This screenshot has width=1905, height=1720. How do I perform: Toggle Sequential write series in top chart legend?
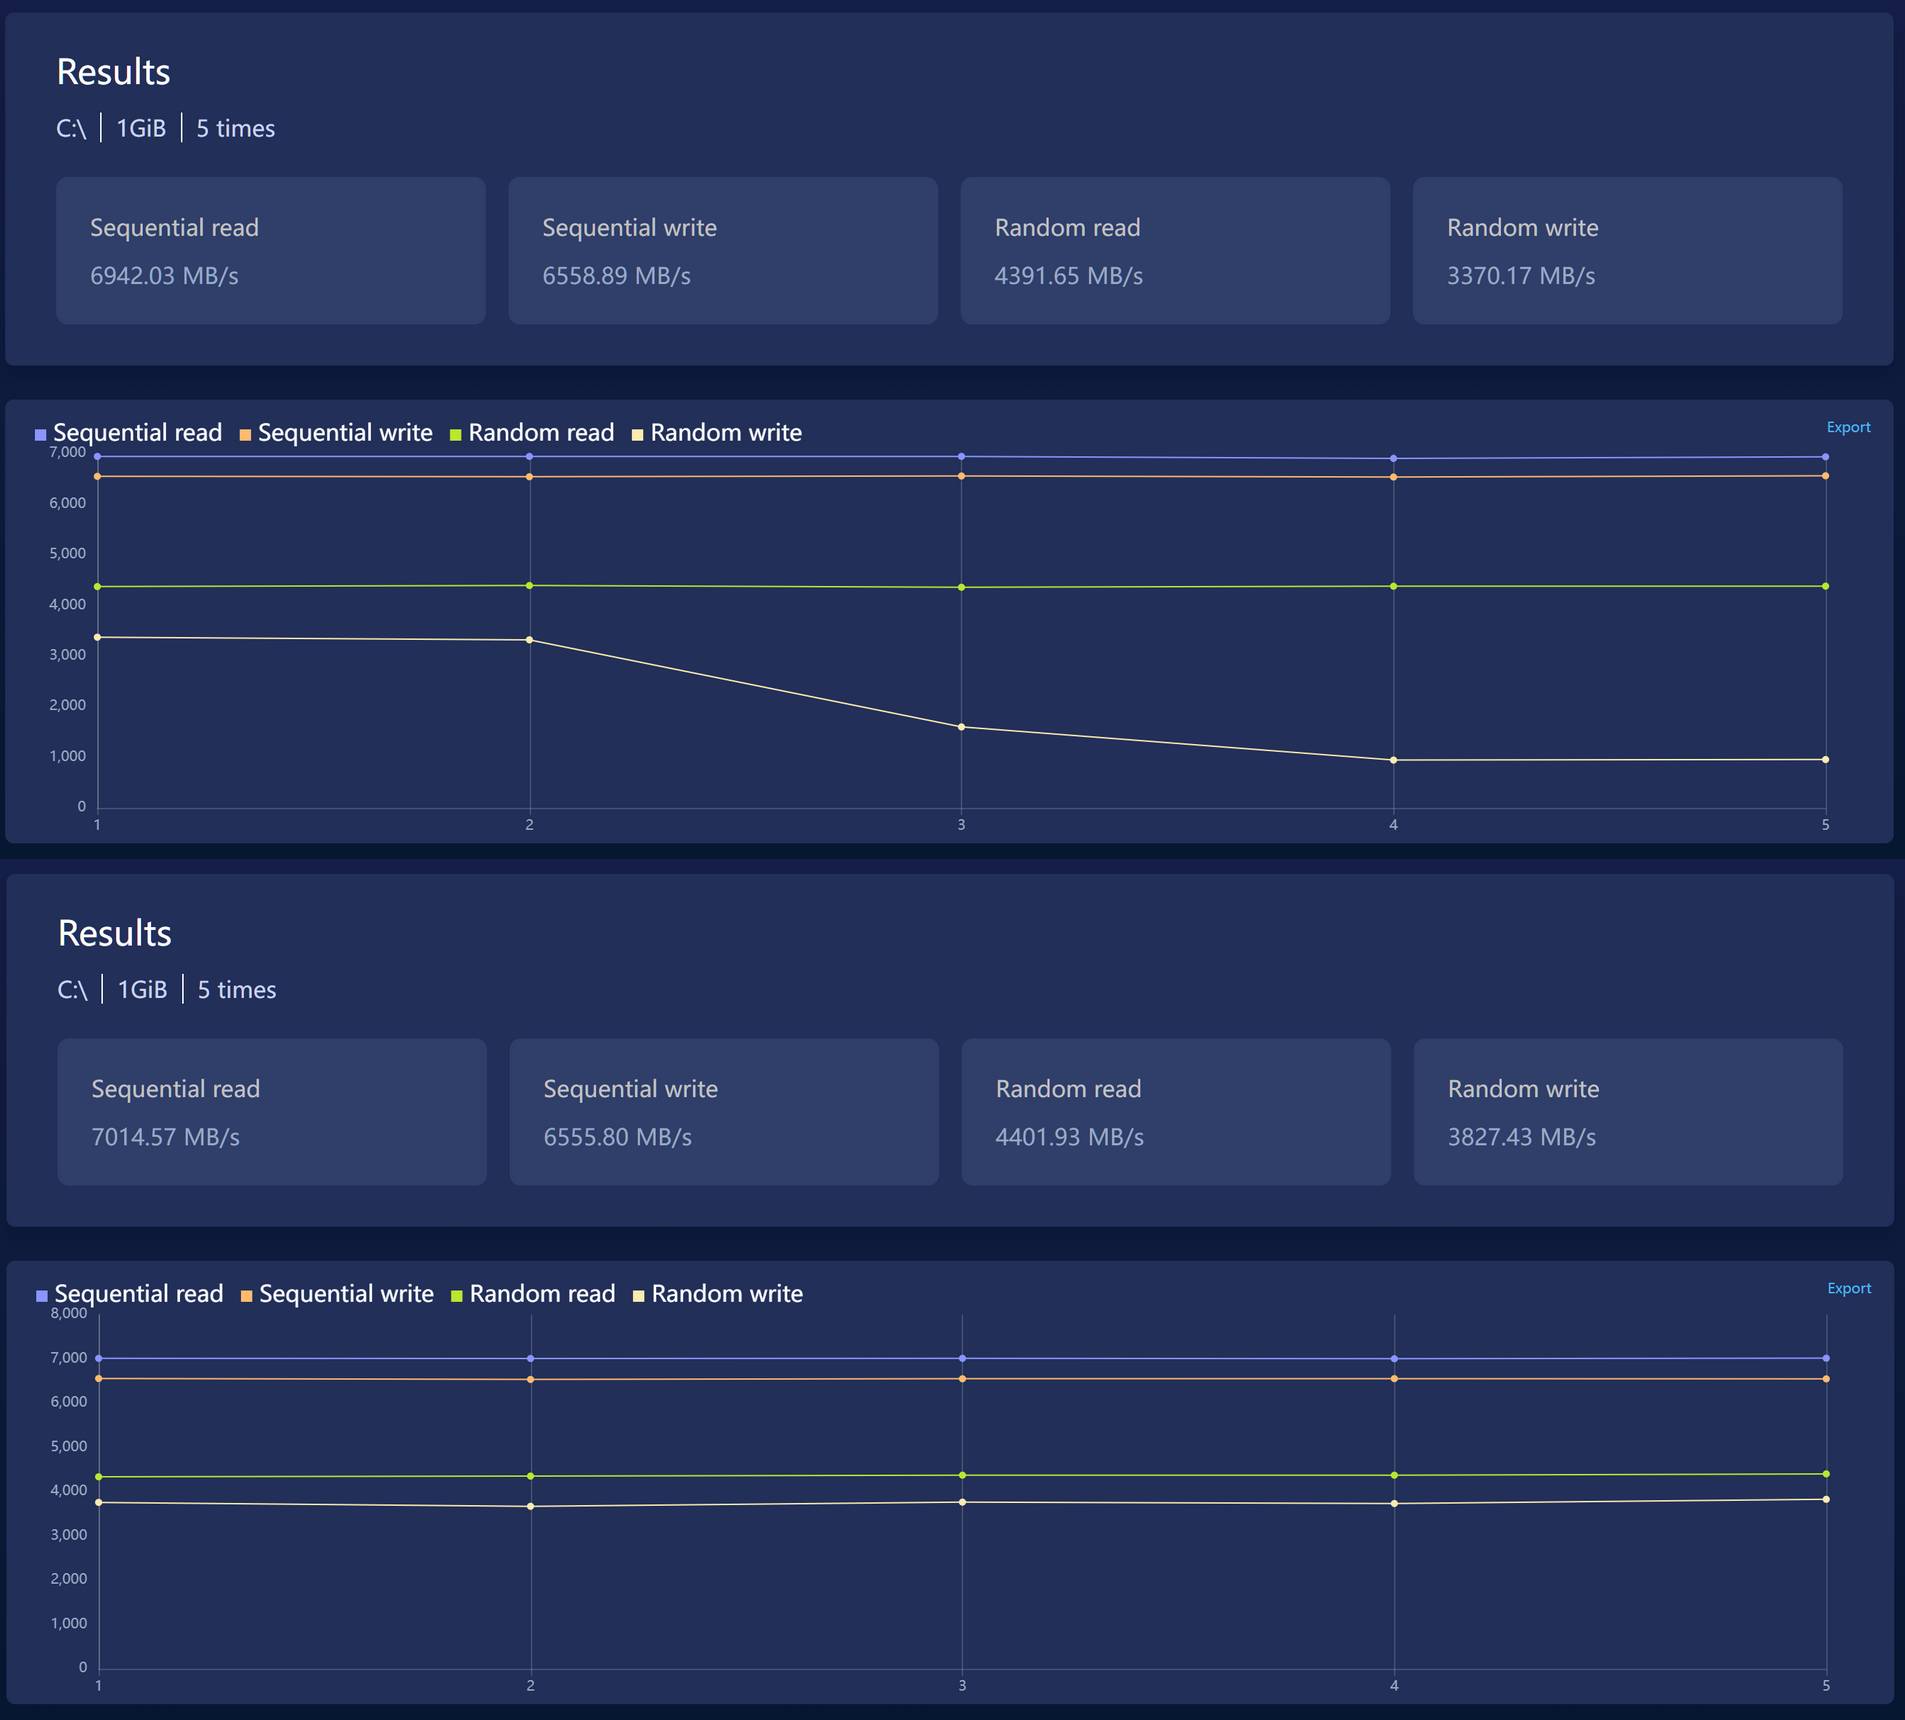tap(337, 433)
